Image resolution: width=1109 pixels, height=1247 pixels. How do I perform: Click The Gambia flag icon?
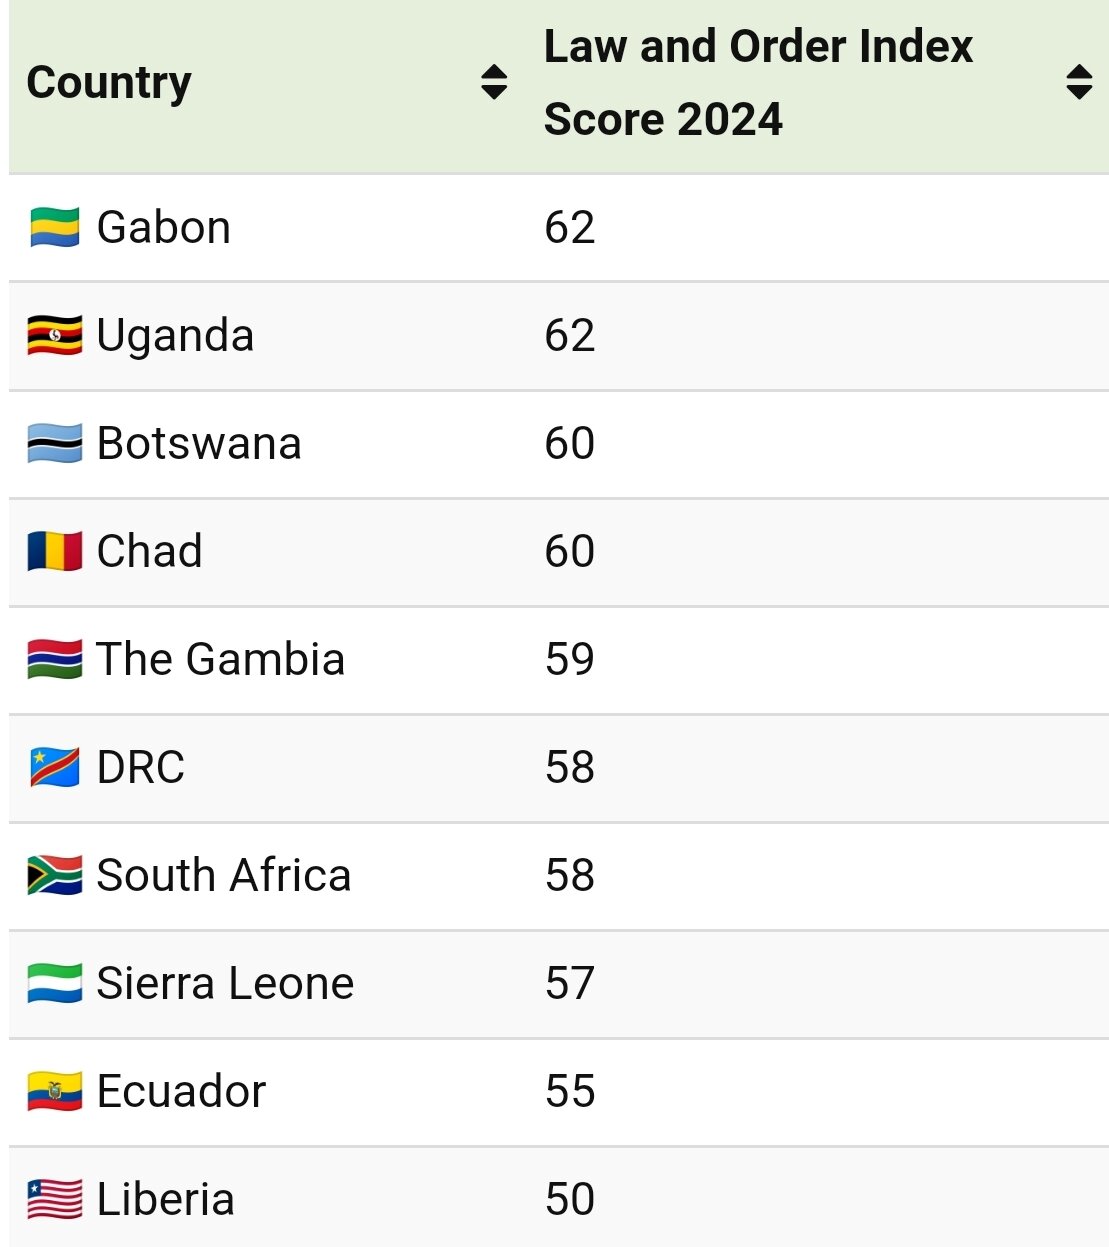pyautogui.click(x=55, y=660)
